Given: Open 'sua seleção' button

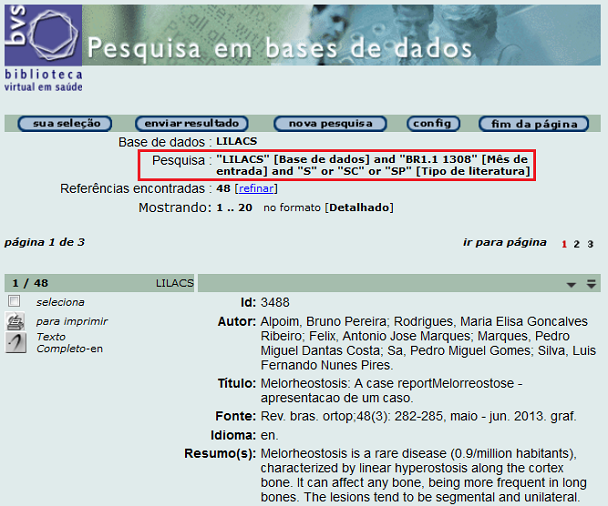Looking at the screenshot, I should pyautogui.click(x=65, y=124).
